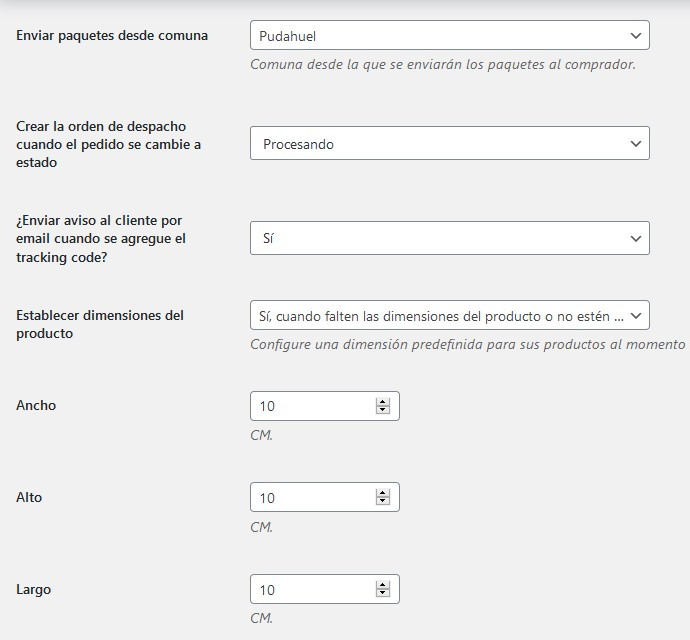Decrease Ancho value with down arrow

(x=382, y=410)
